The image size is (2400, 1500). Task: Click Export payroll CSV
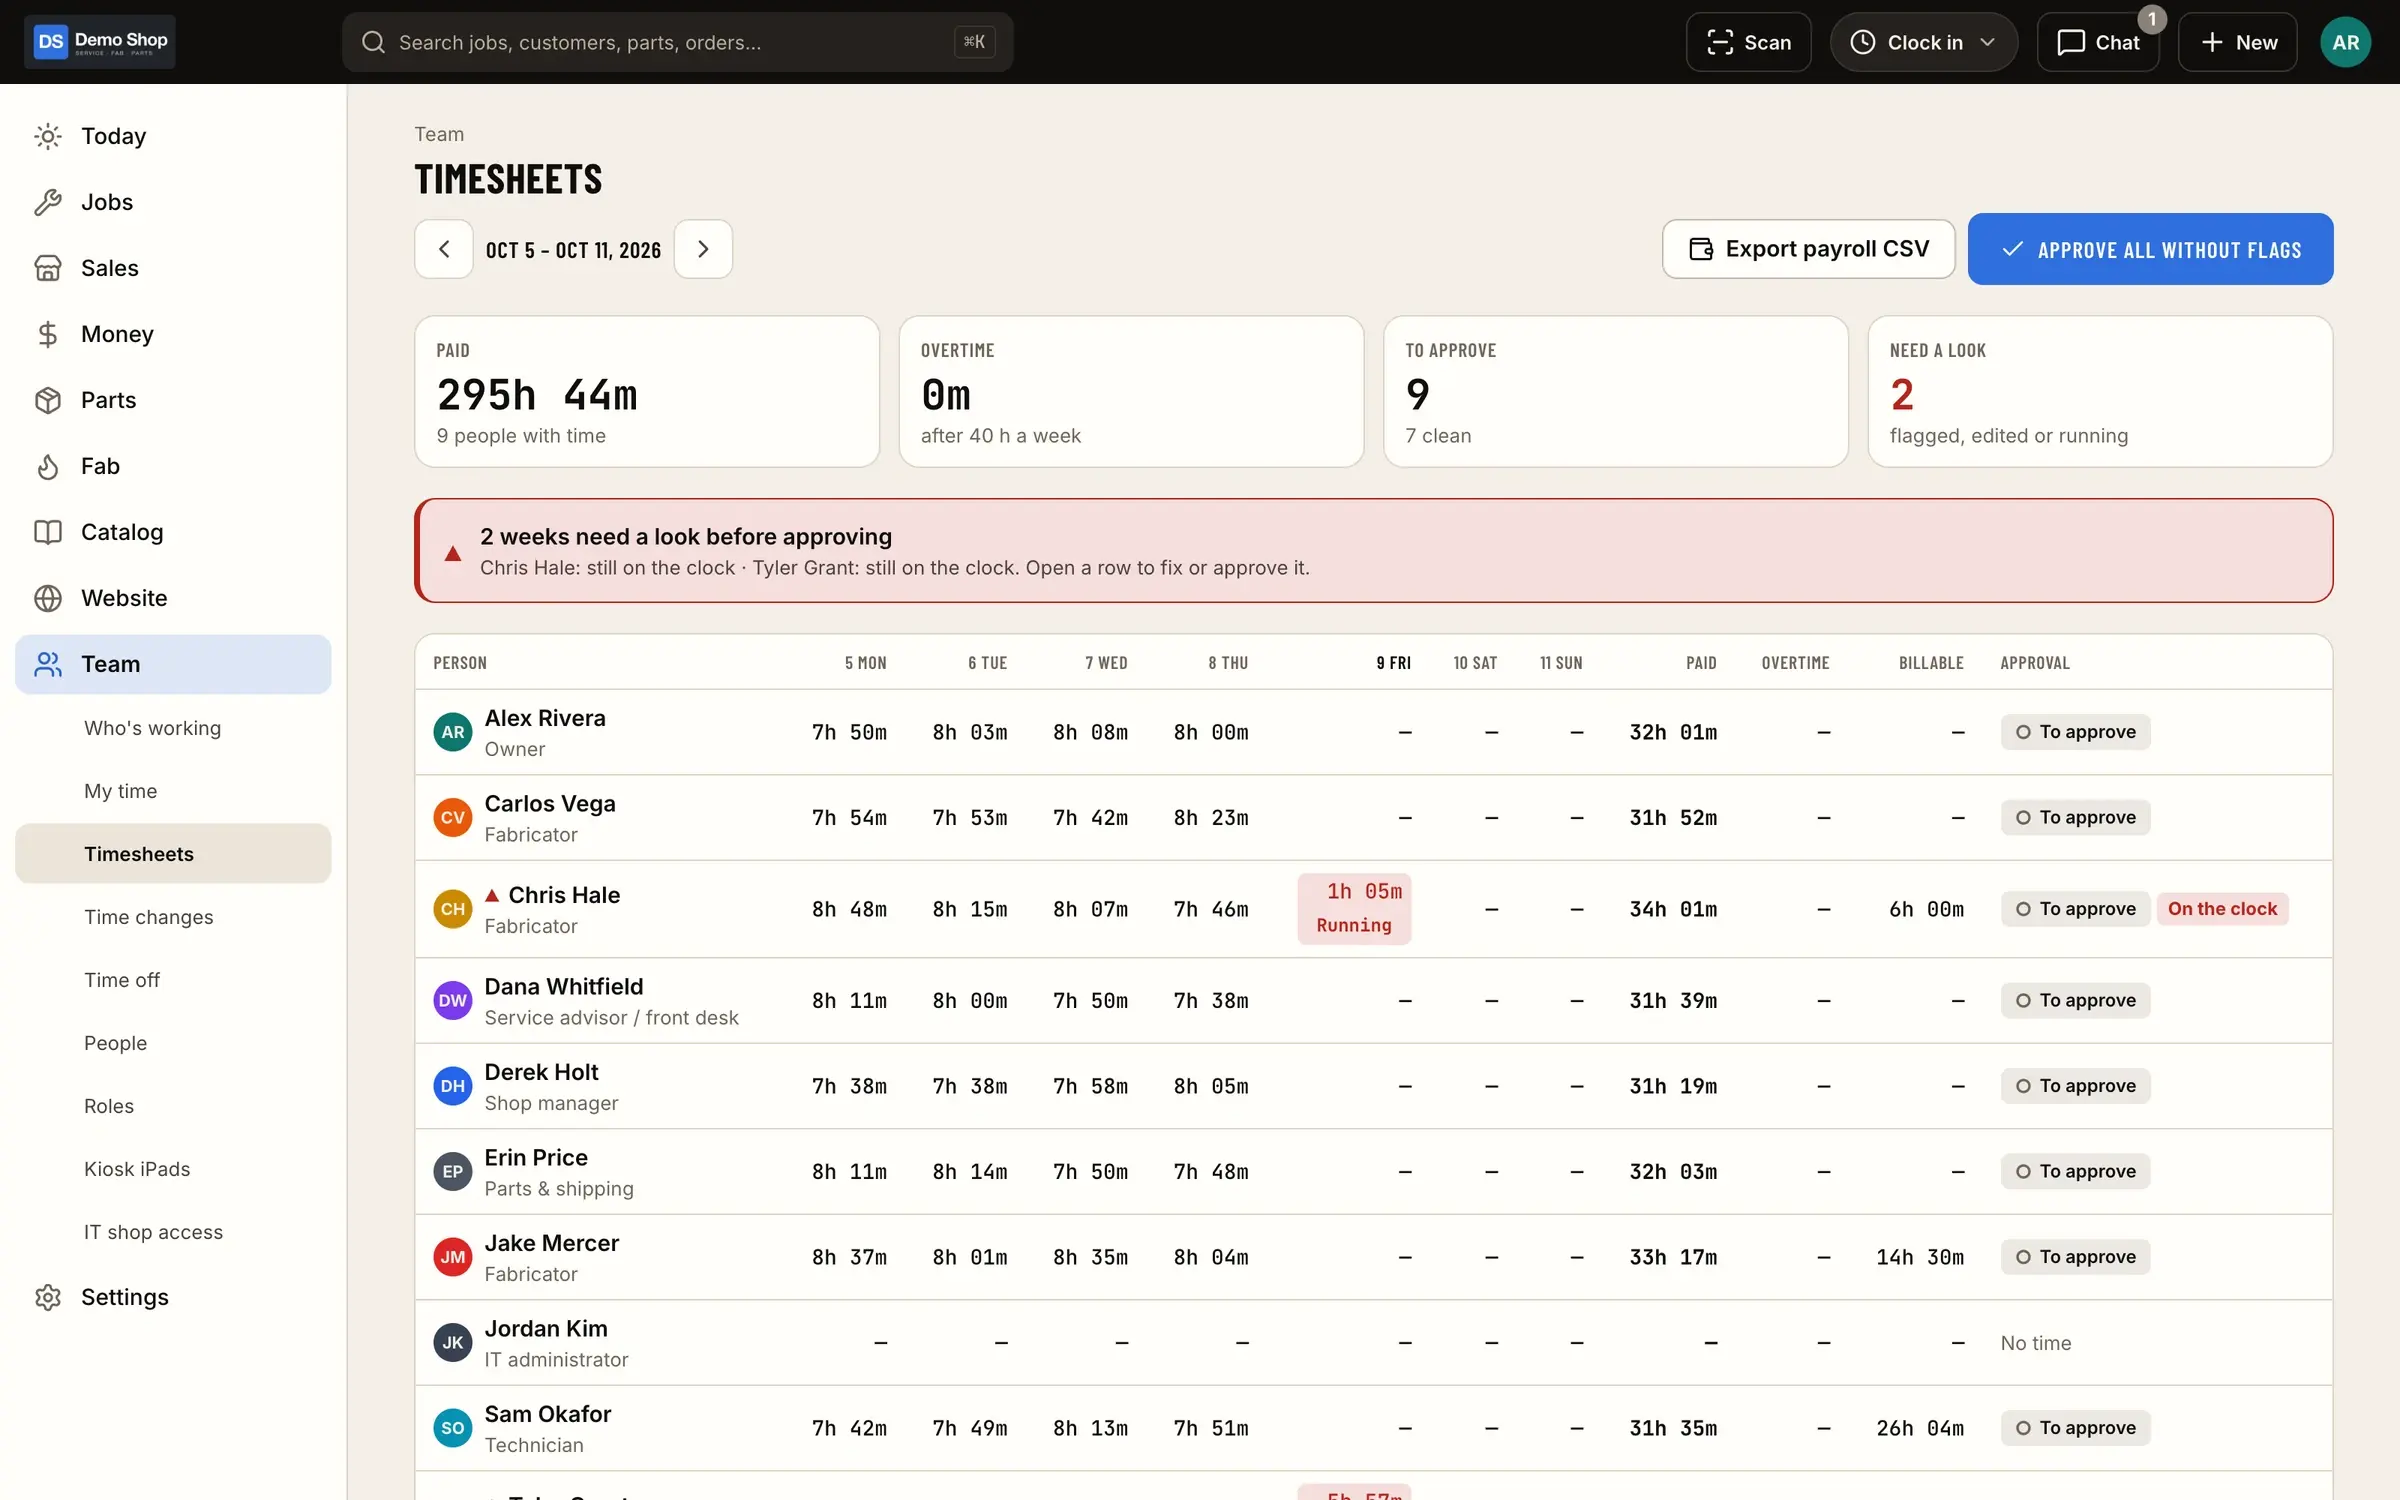pos(1808,249)
